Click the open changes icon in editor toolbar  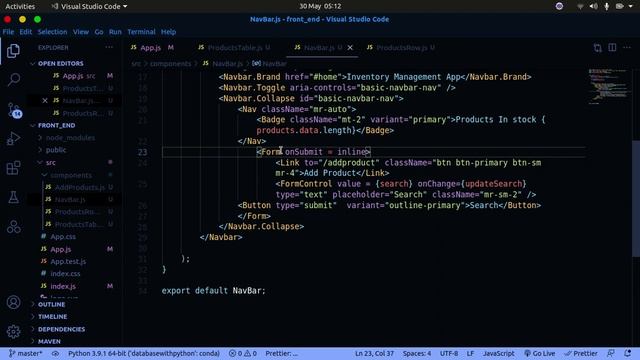click(598, 48)
